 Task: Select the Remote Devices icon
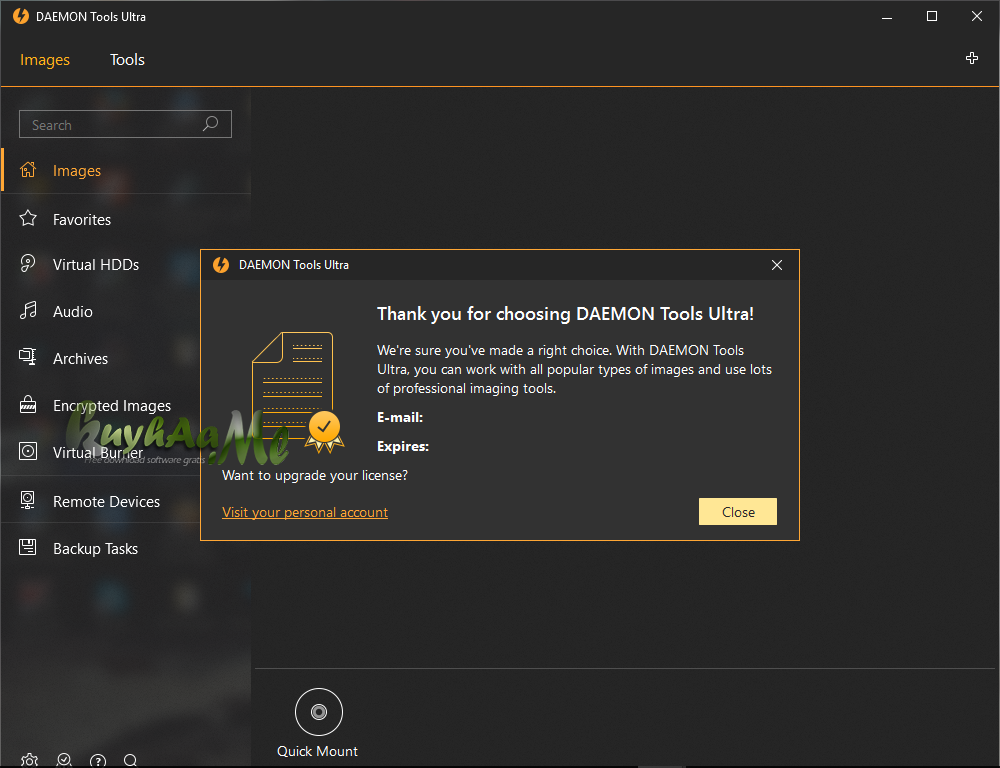(28, 500)
